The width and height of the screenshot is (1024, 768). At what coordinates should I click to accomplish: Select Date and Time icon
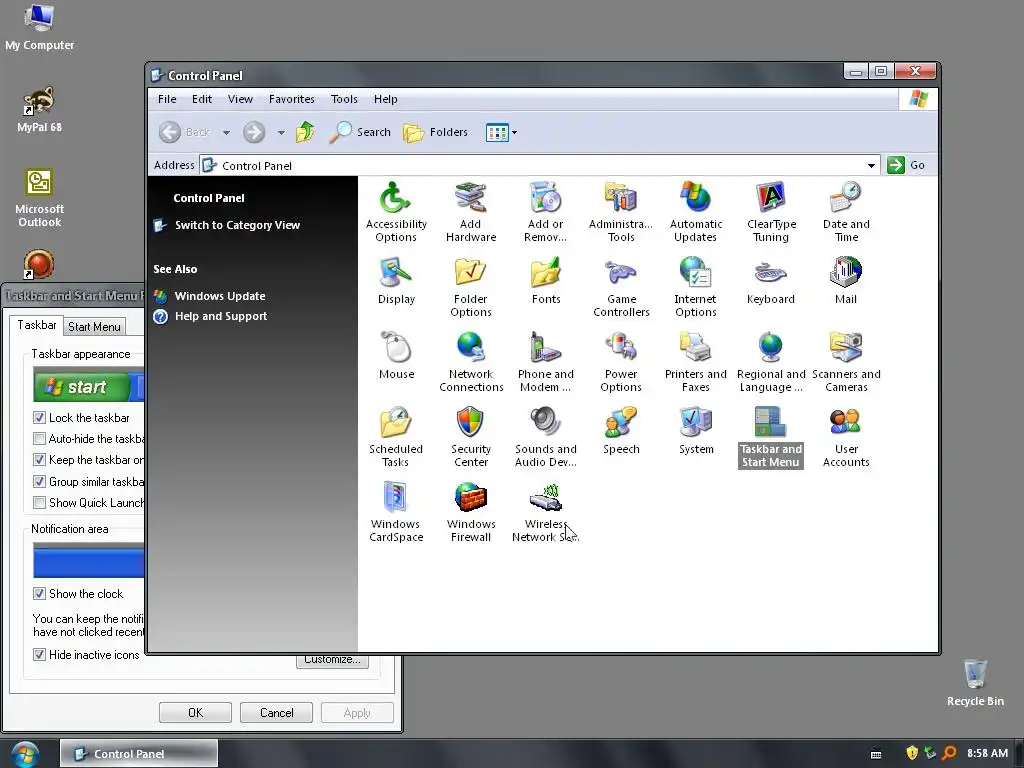click(x=846, y=197)
